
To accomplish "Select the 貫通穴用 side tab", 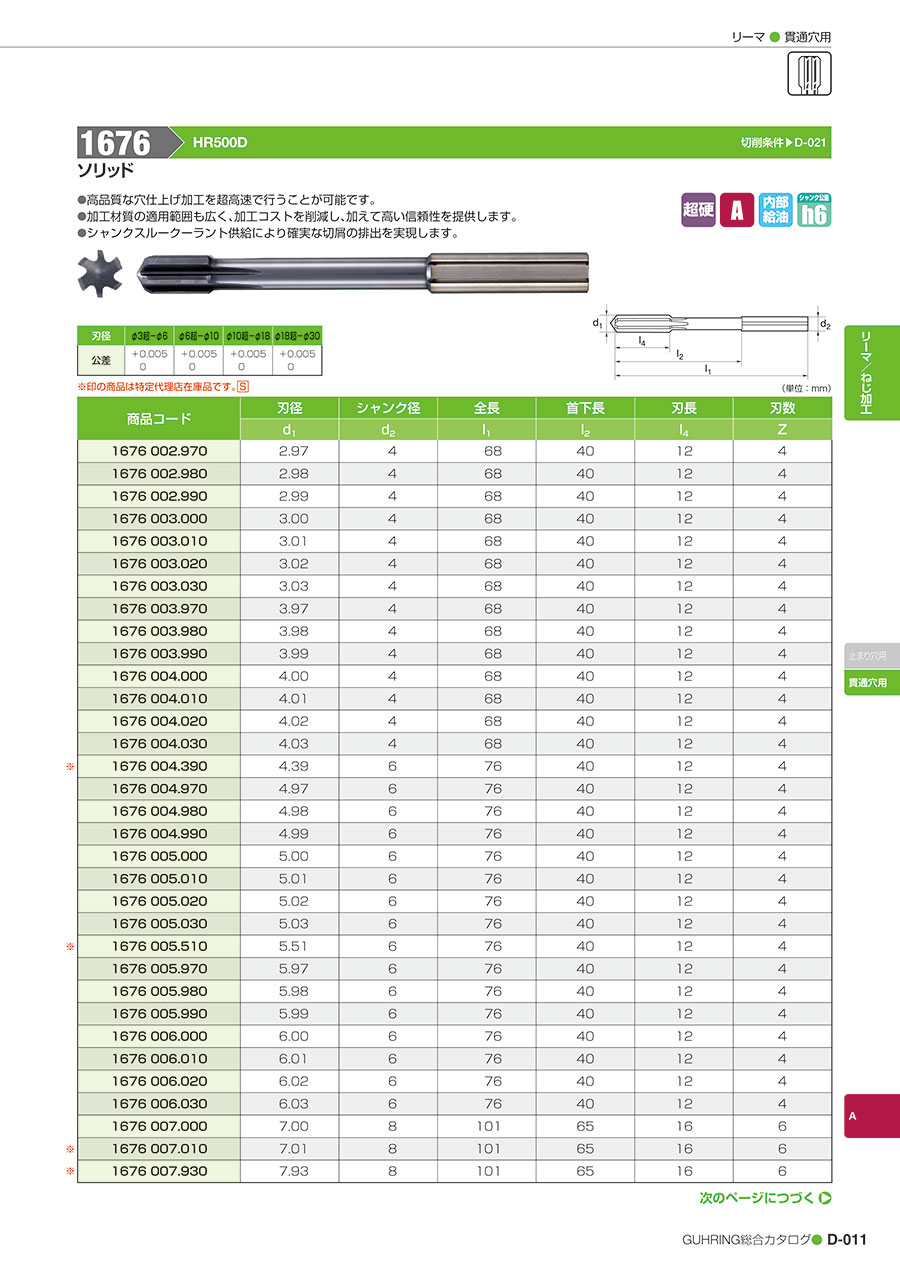I will 872,684.
